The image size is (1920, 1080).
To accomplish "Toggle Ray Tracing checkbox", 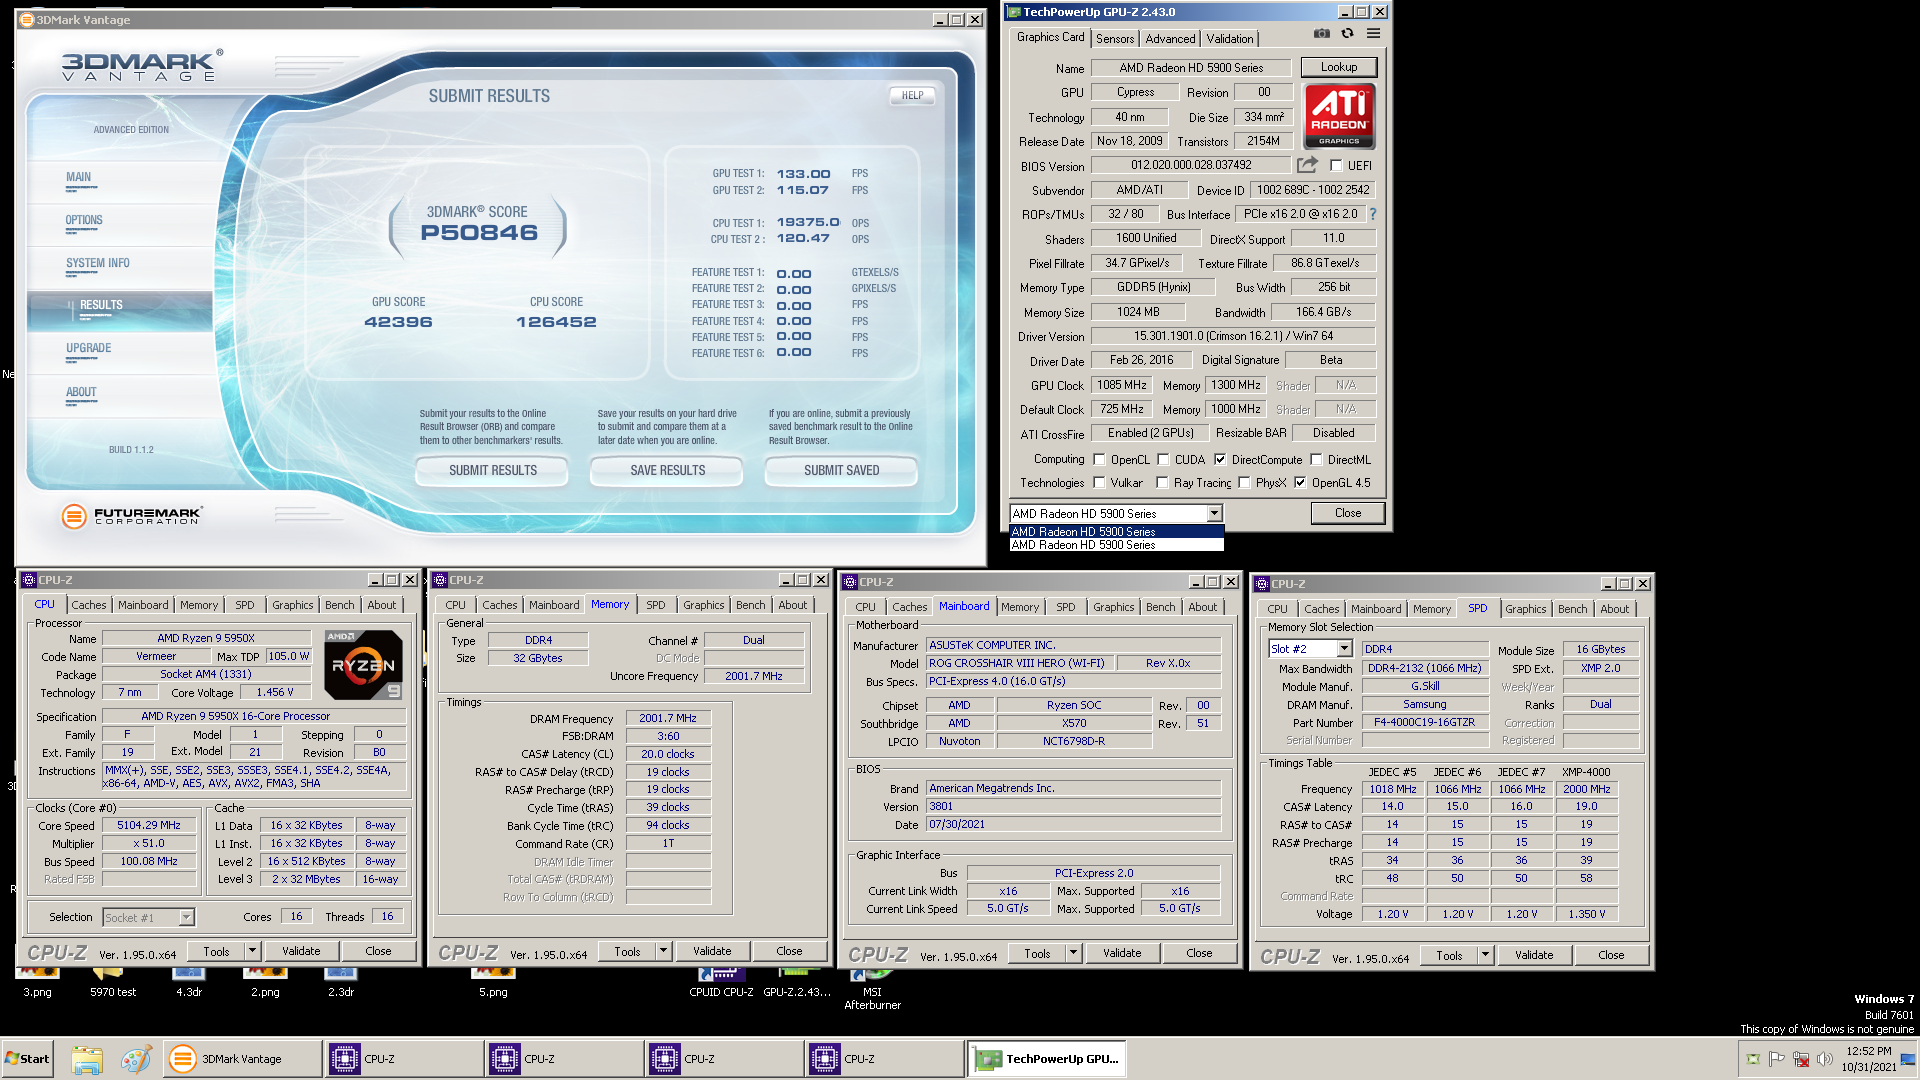I will point(1162,483).
